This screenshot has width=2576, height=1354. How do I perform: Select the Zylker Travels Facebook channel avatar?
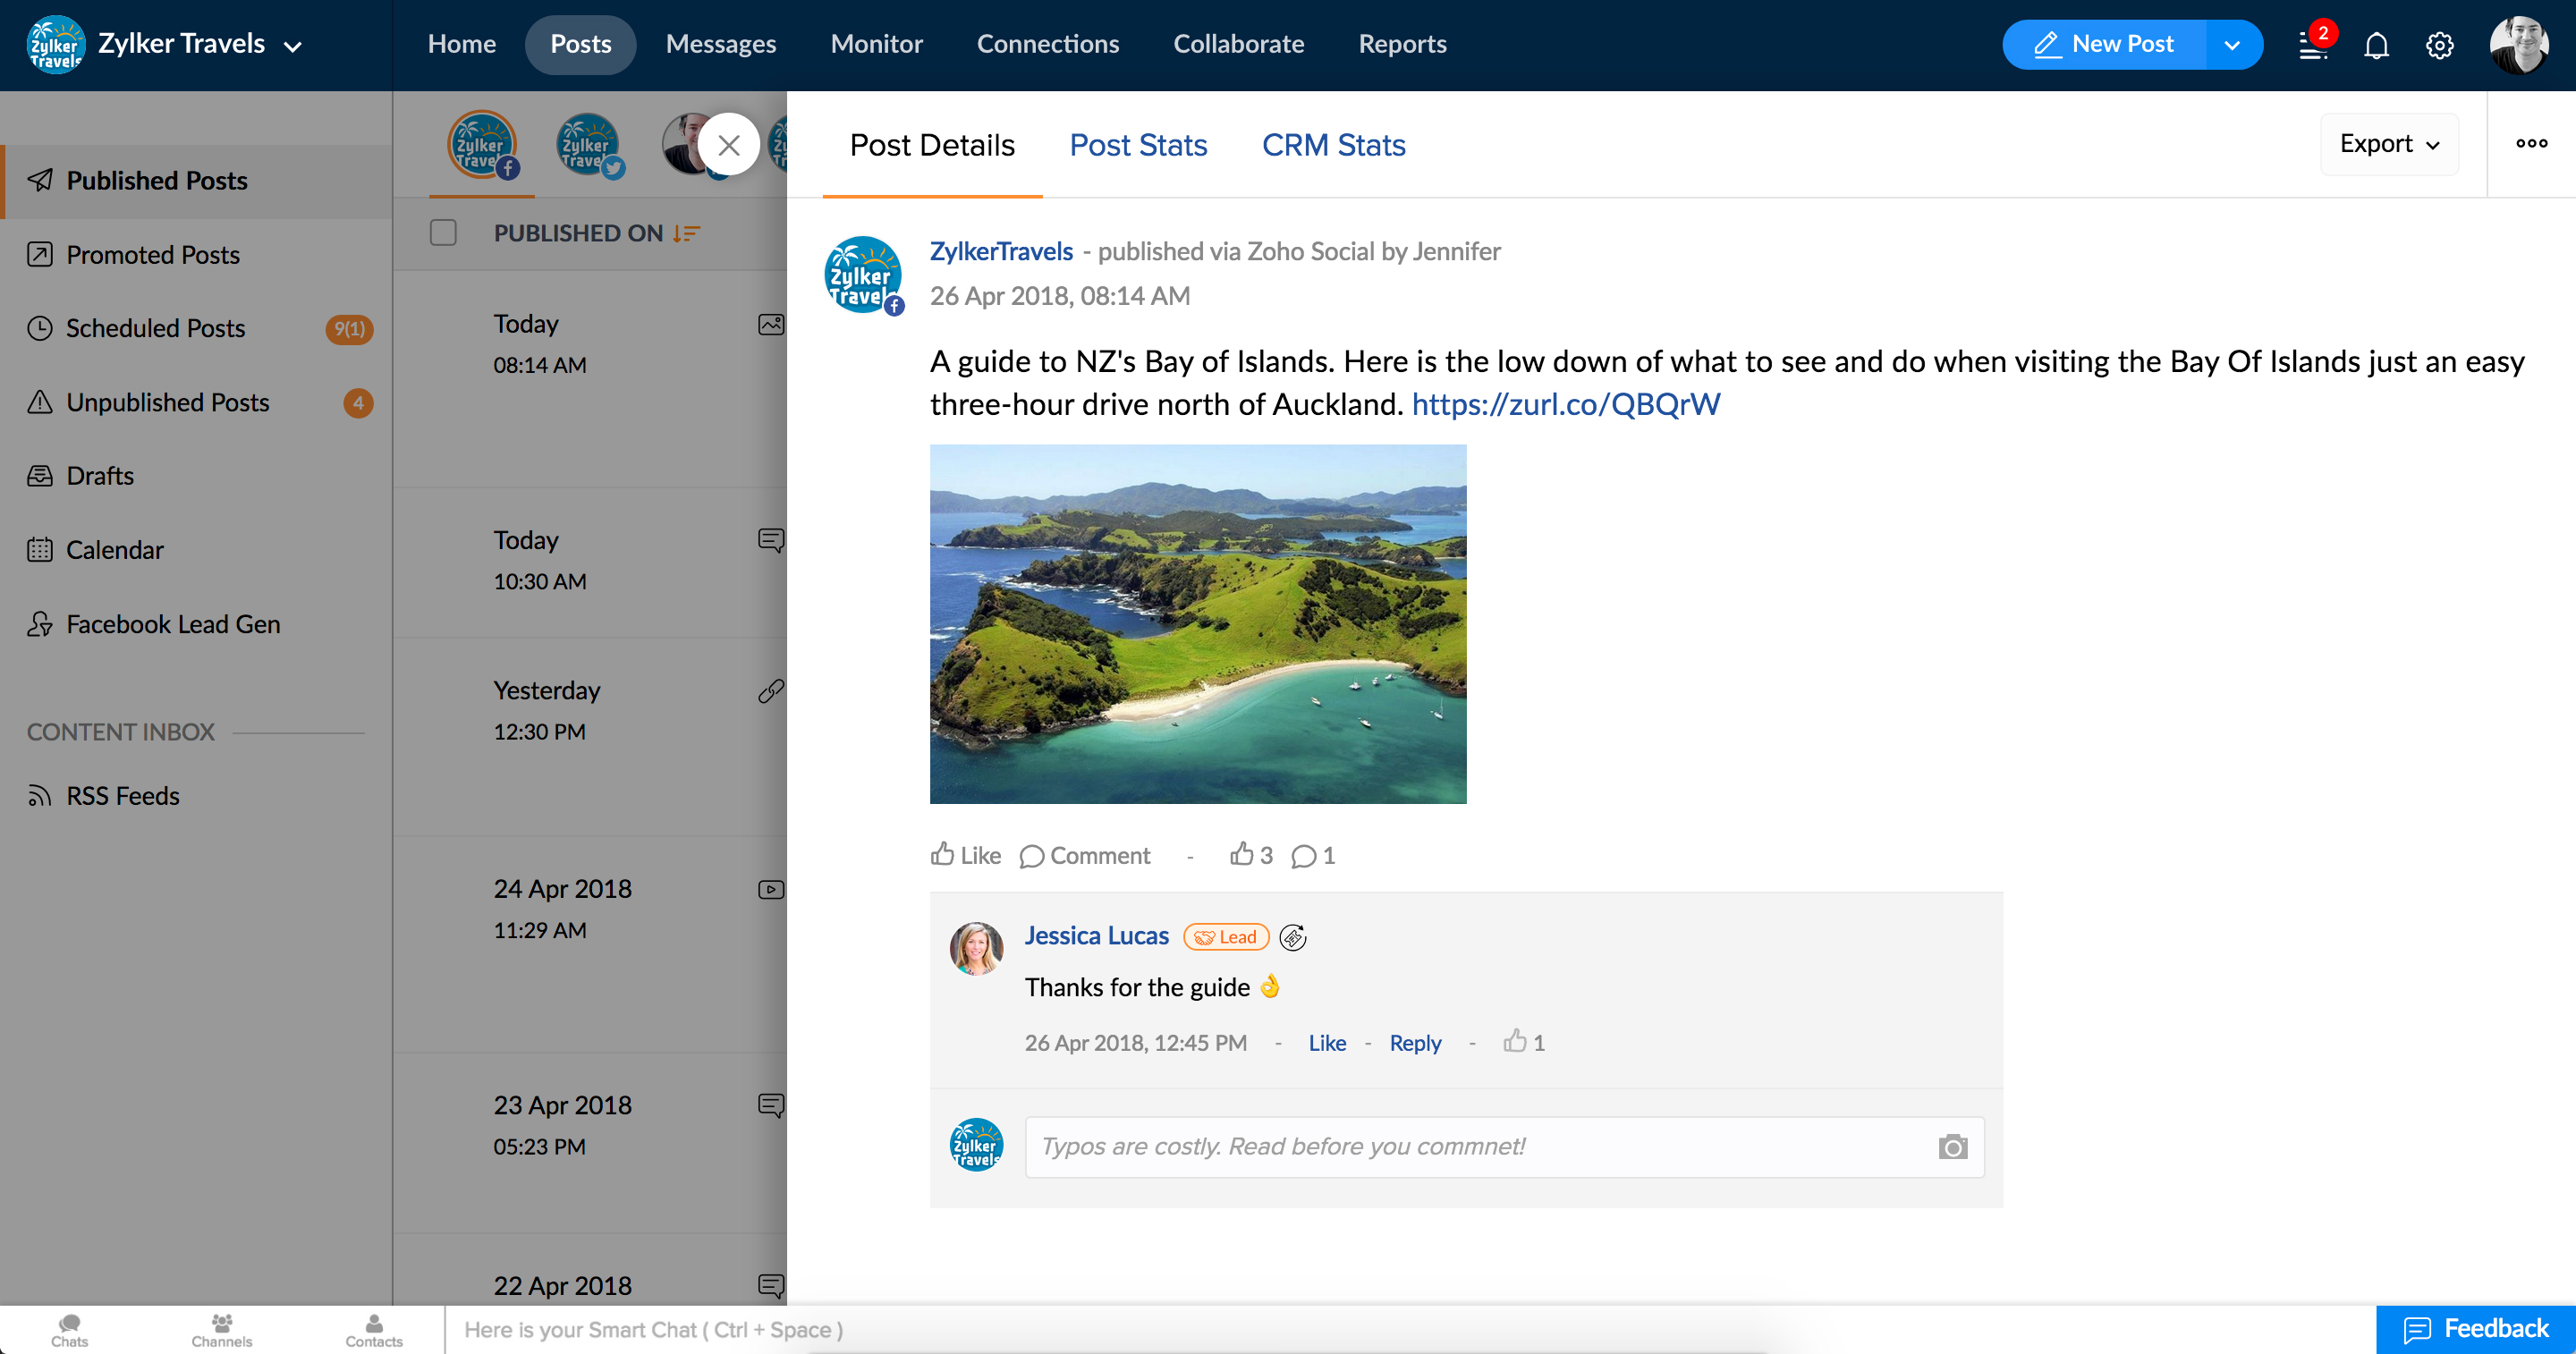[x=482, y=146]
